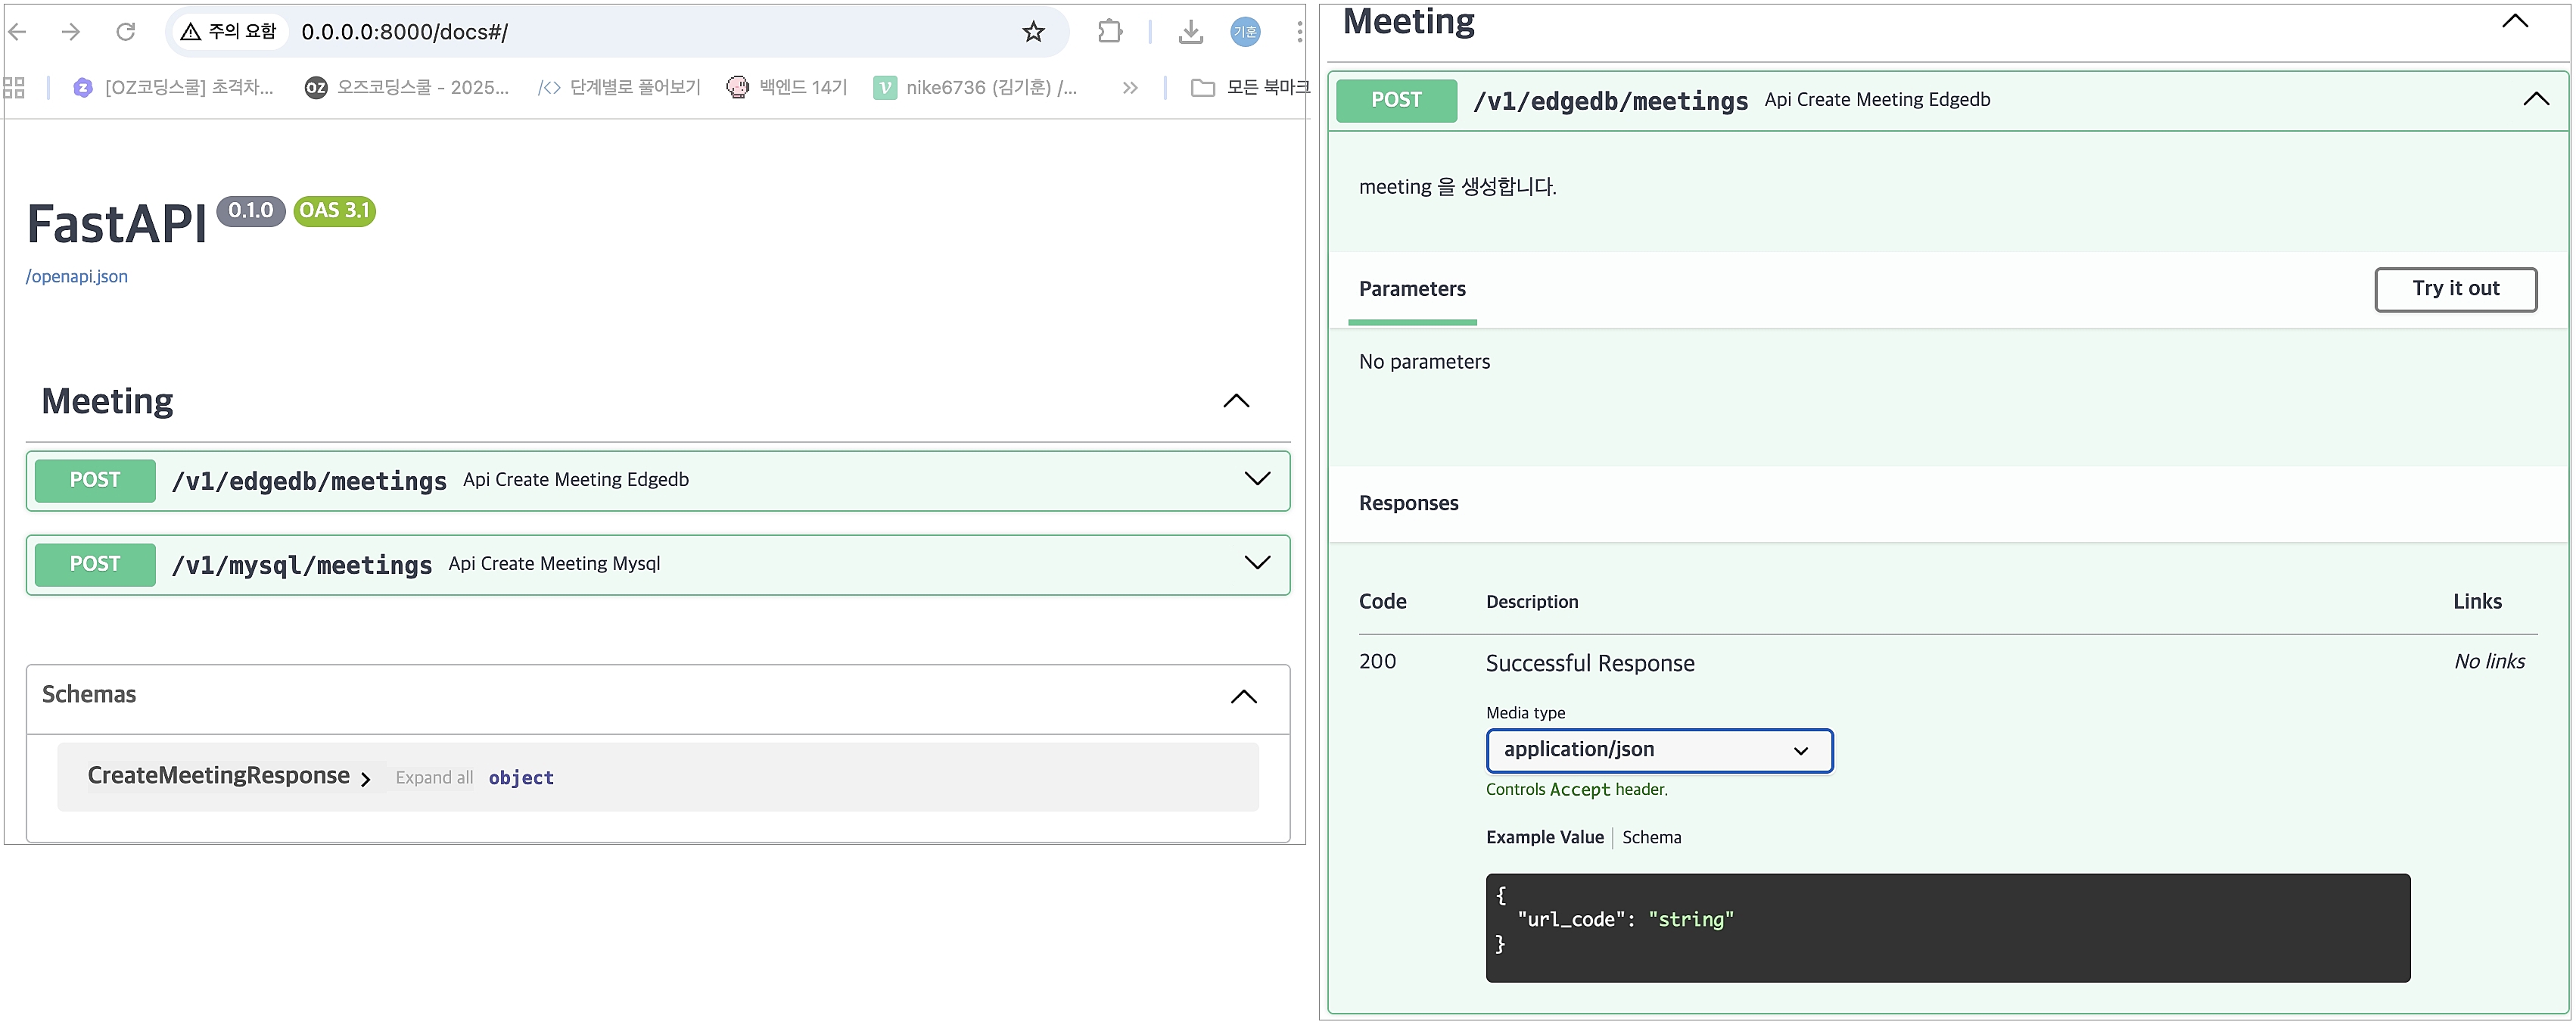The image size is (2576, 1025).
Task: Click Expand all for CreateMeetingResponse
Action: 434,778
